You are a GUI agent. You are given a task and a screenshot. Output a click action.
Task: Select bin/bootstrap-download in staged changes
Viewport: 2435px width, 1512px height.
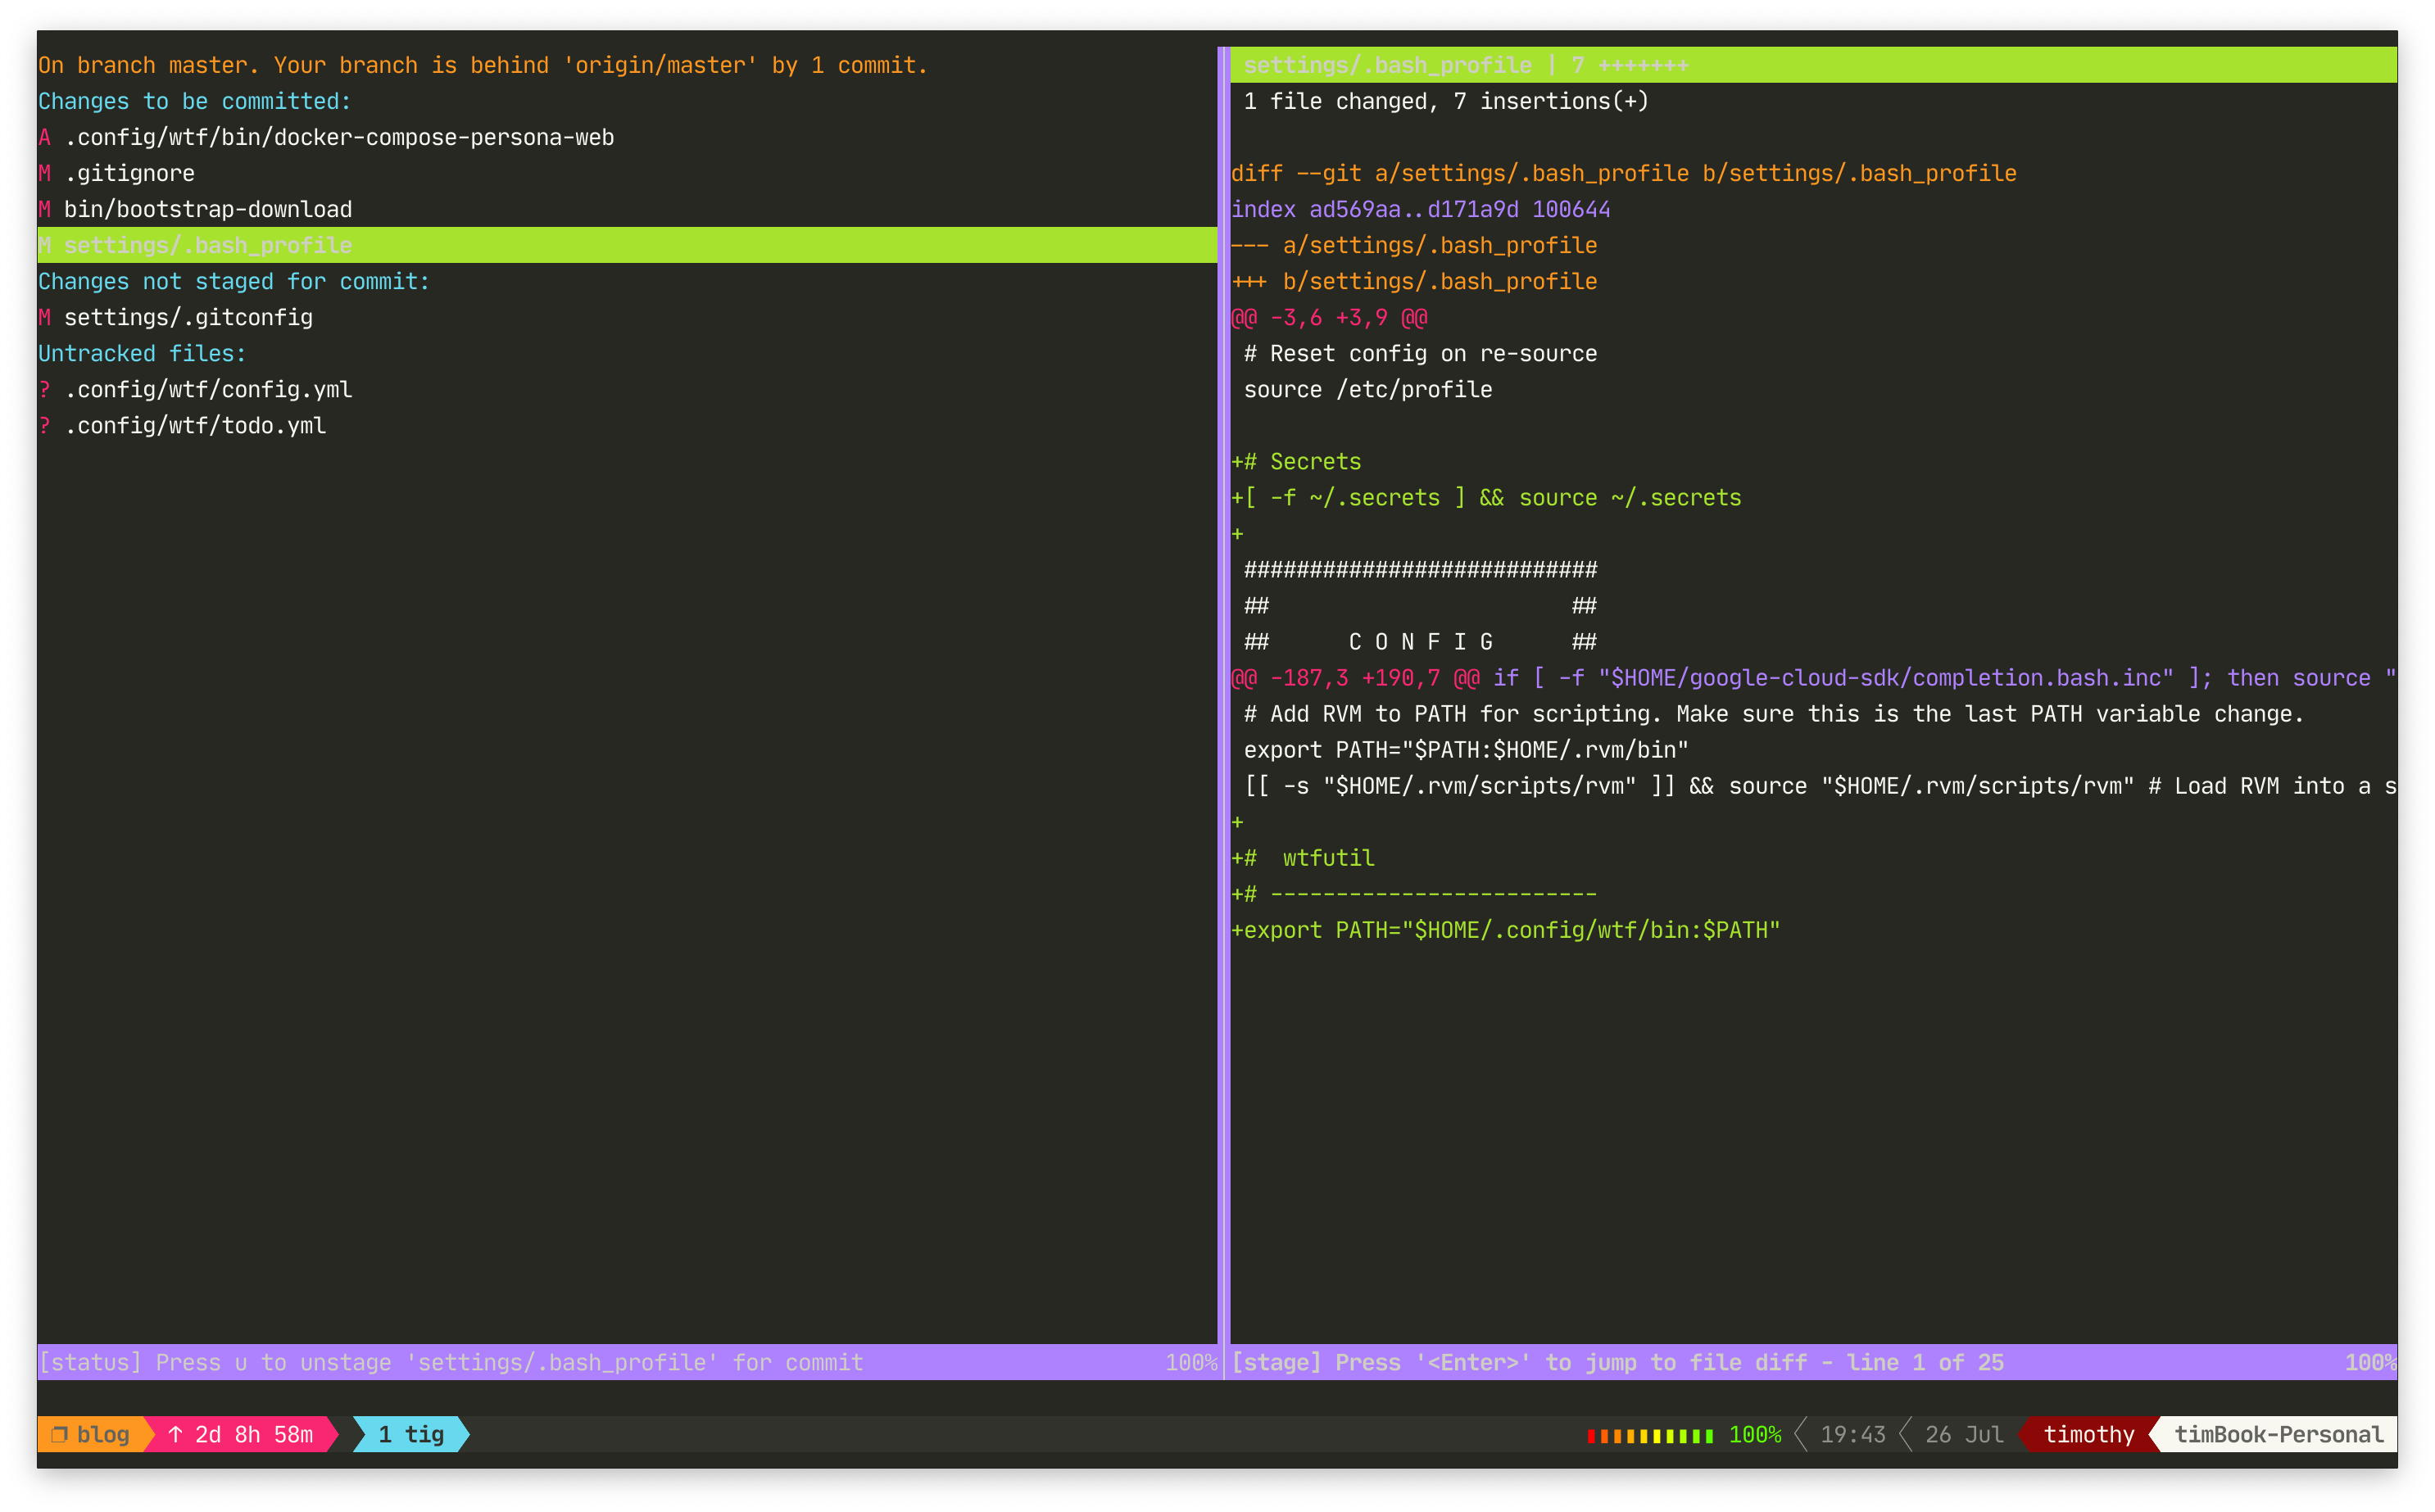[208, 209]
